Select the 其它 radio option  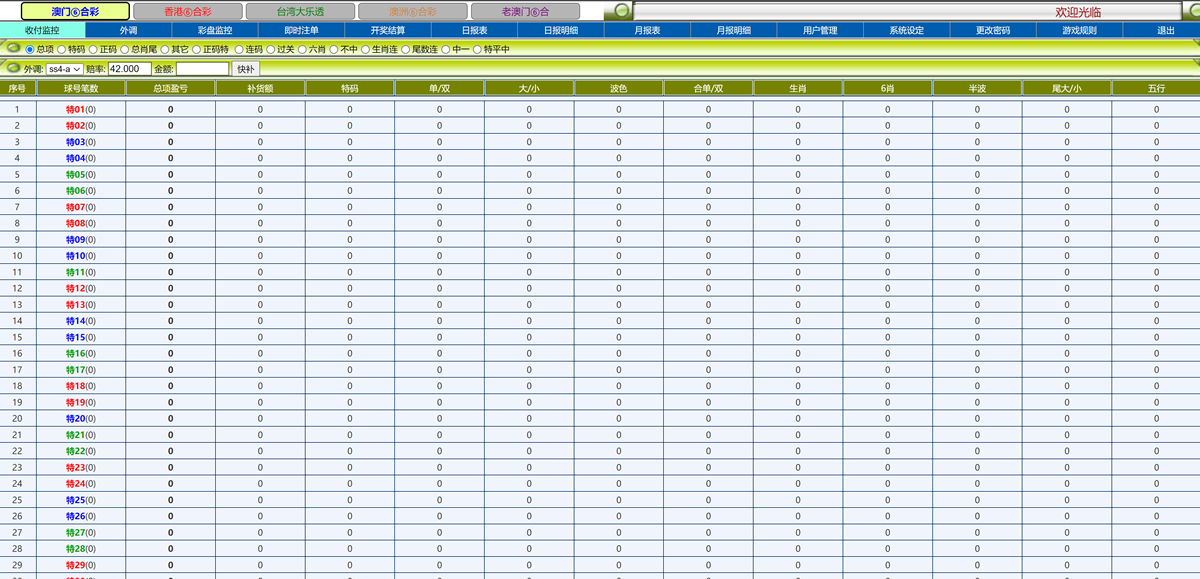(x=165, y=48)
